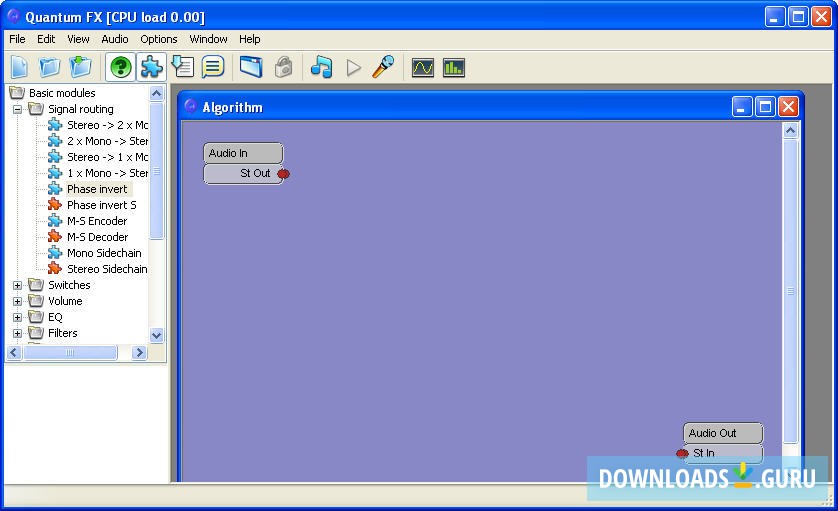
Task: Maximize the Quantum FX main window
Action: point(798,17)
